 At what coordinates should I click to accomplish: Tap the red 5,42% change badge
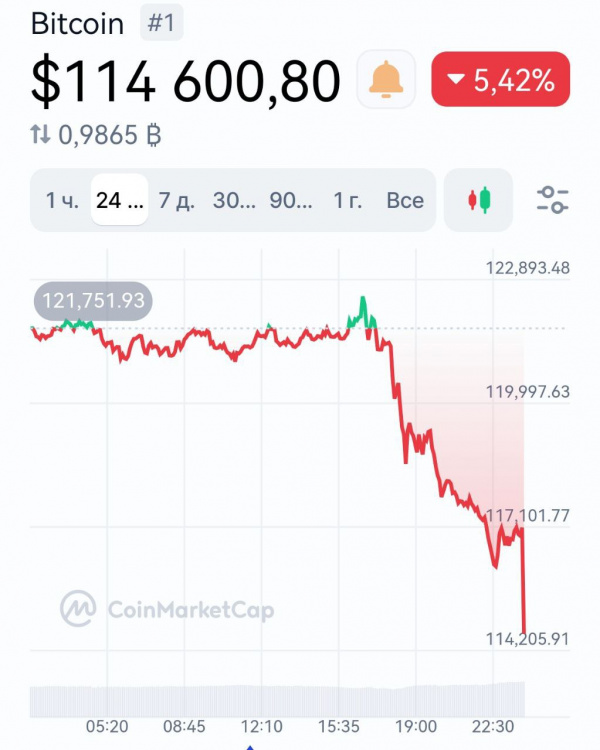[500, 80]
